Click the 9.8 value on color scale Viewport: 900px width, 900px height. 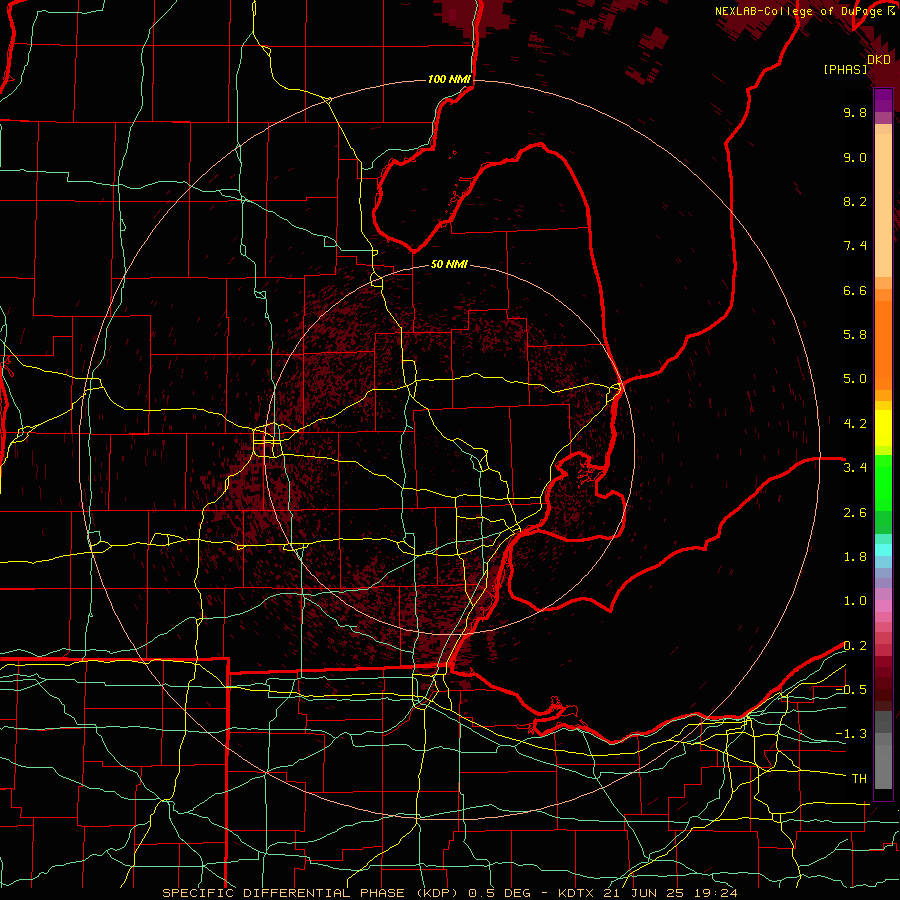tap(855, 112)
